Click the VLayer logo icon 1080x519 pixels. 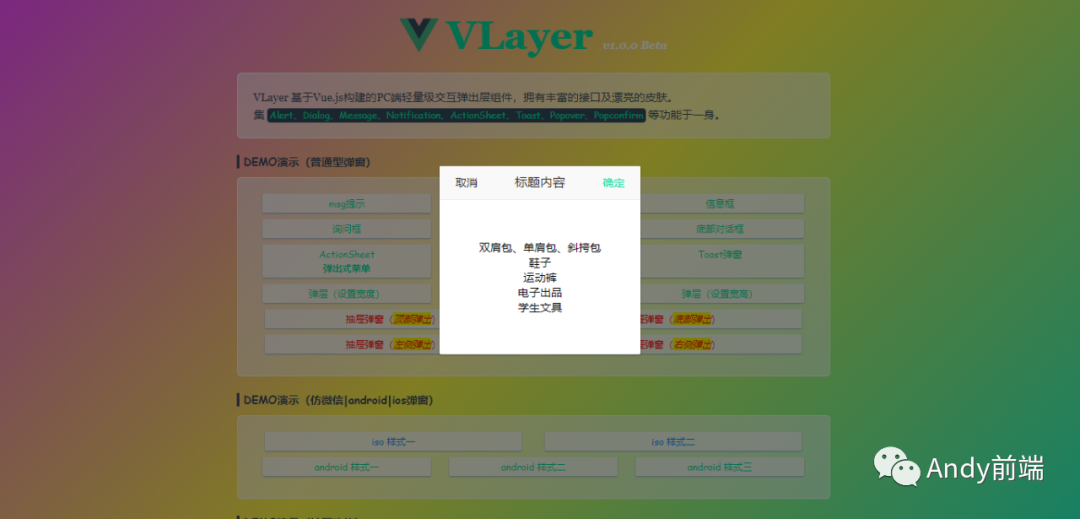(419, 34)
